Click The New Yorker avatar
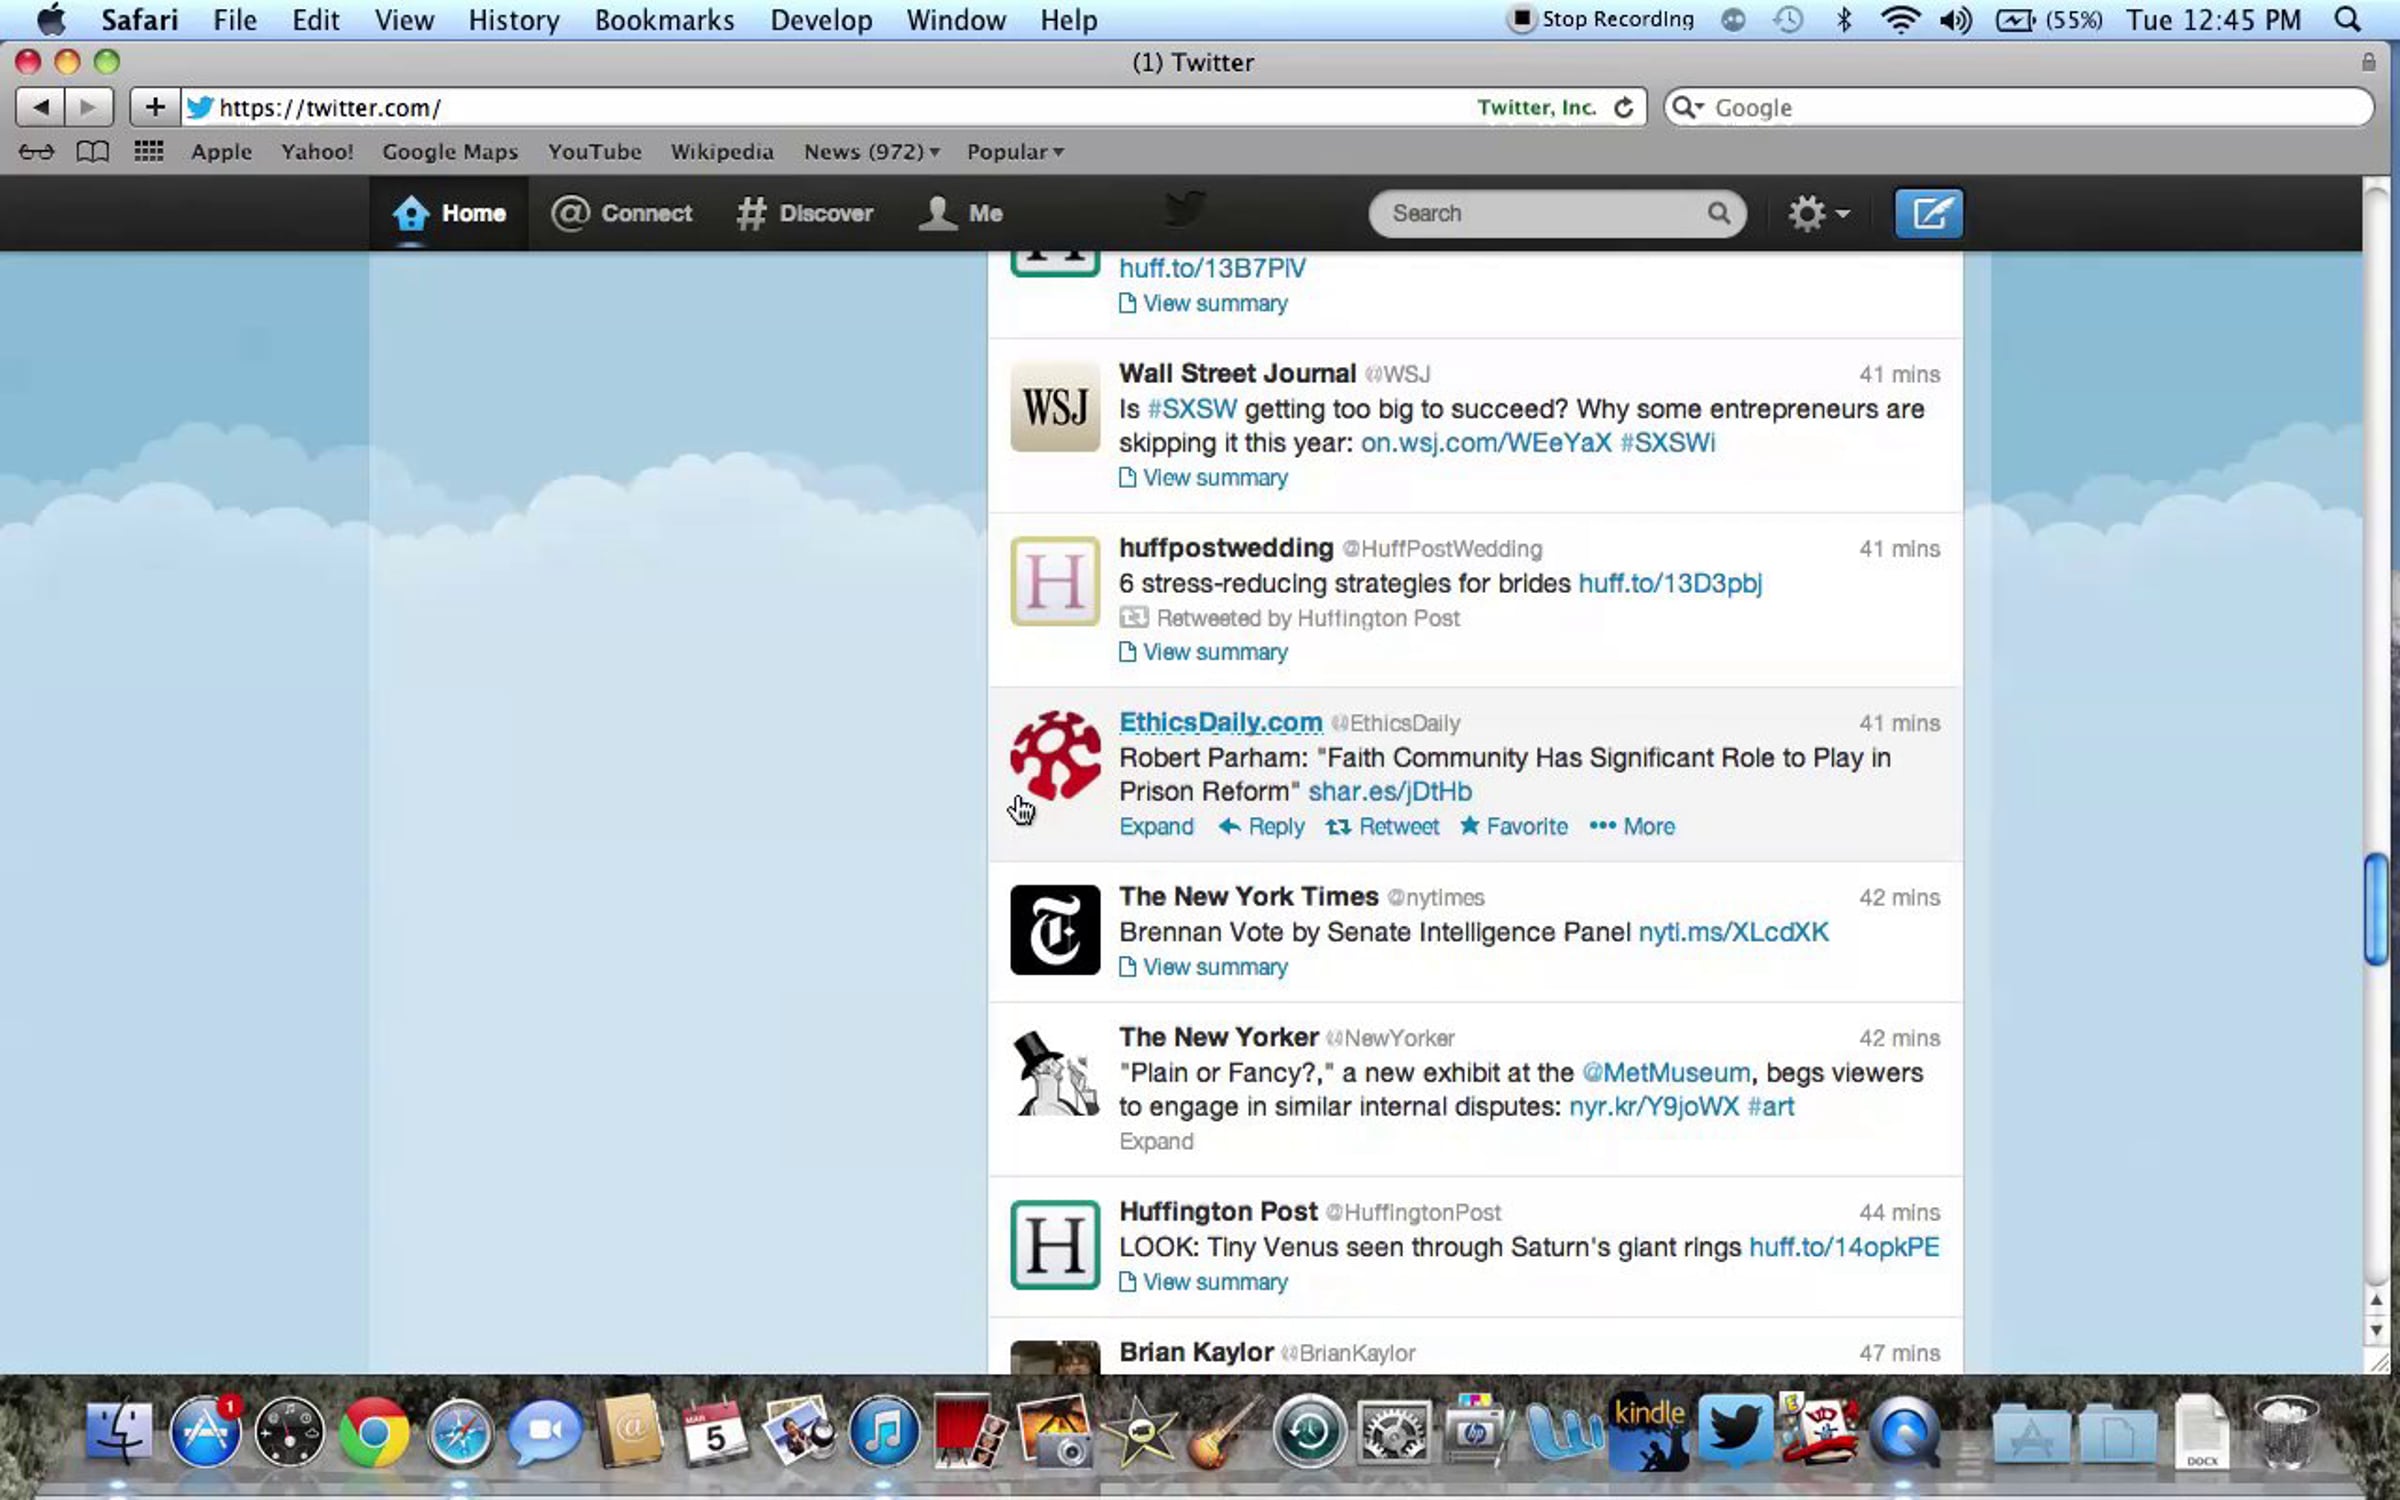Screen dimensions: 2400x1500 (x=1055, y=1074)
